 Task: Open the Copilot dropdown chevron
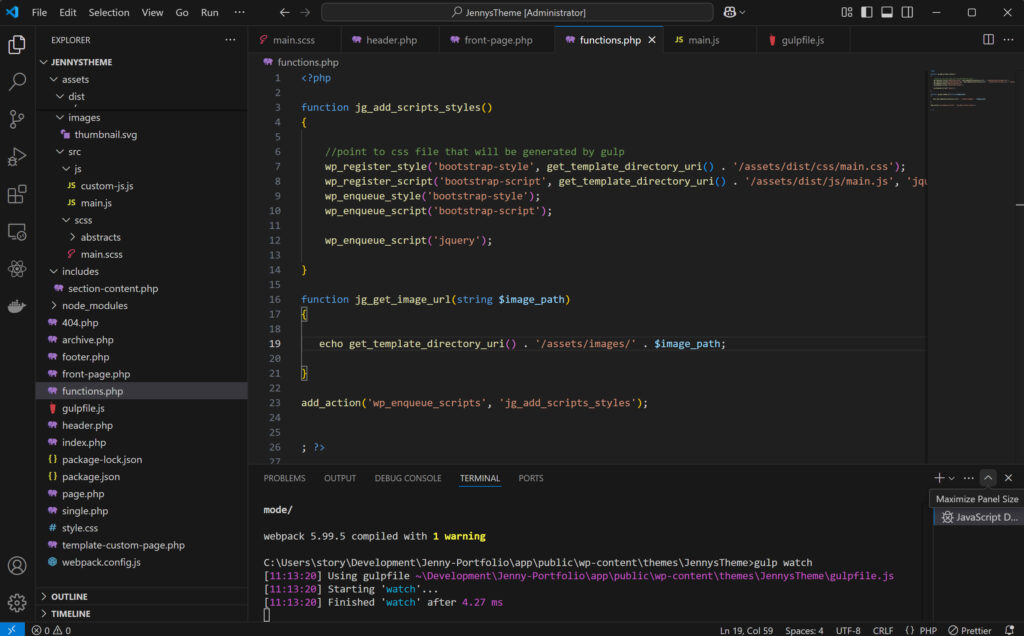coord(743,12)
